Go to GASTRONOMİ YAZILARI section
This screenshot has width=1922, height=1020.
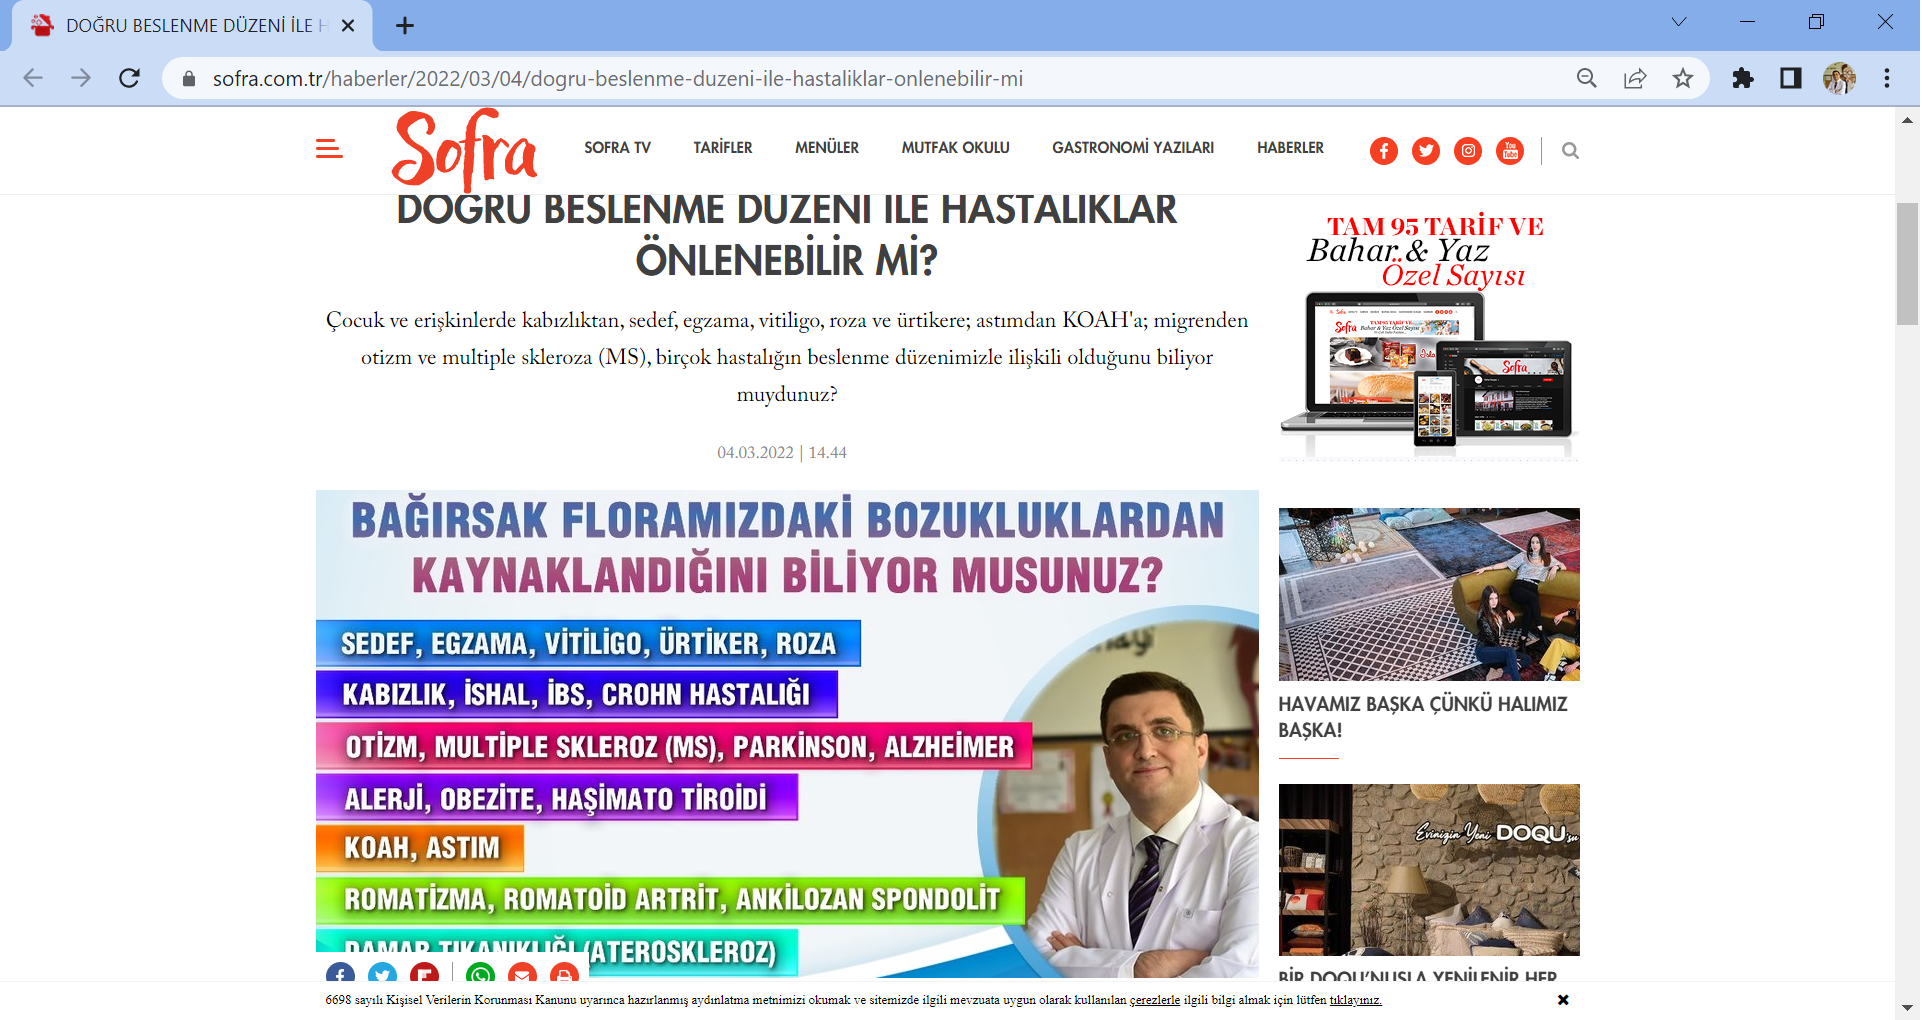(1132, 148)
